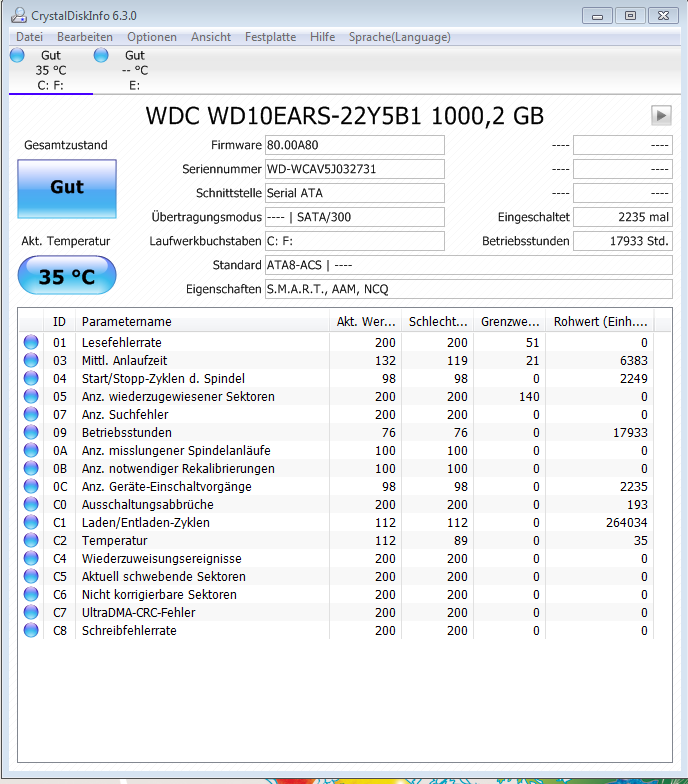The height and width of the screenshot is (784, 688).
Task: Click status orb for Betriebsstunden row 09
Action: point(31,432)
